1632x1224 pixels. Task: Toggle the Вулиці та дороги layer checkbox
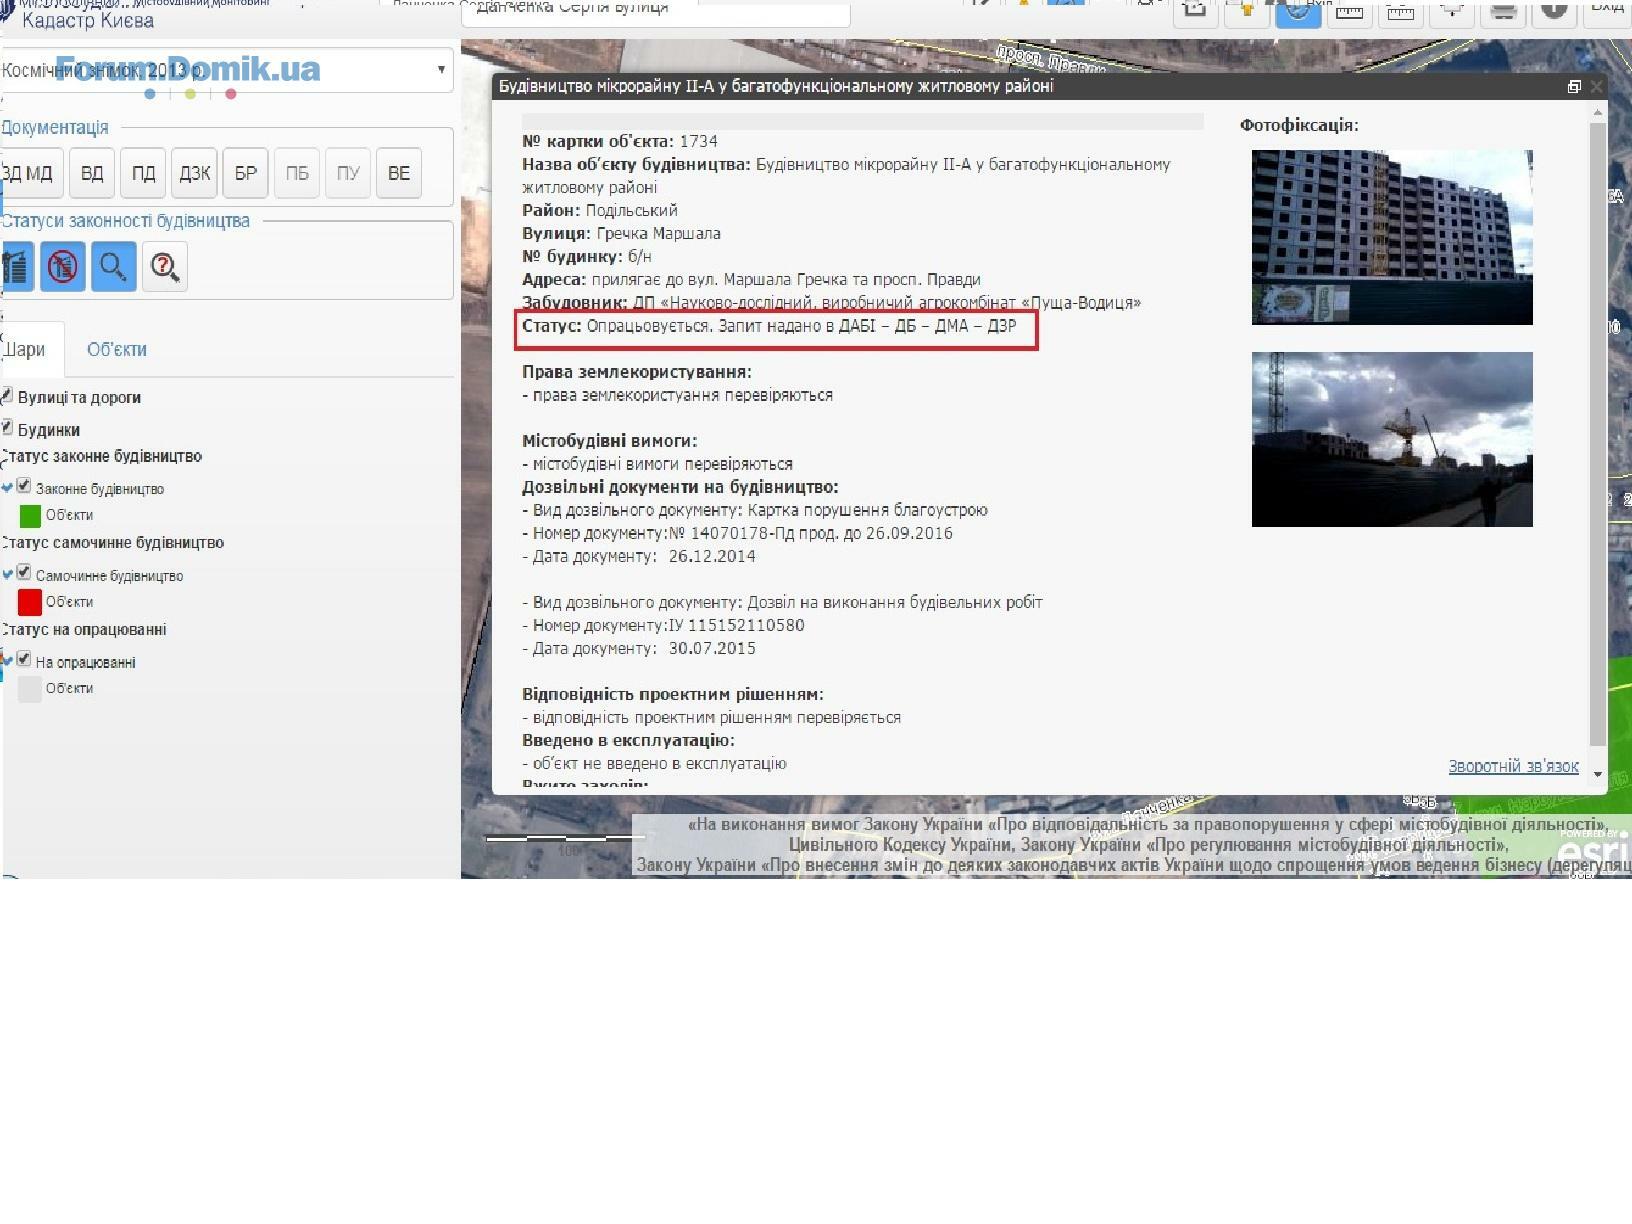(7, 395)
